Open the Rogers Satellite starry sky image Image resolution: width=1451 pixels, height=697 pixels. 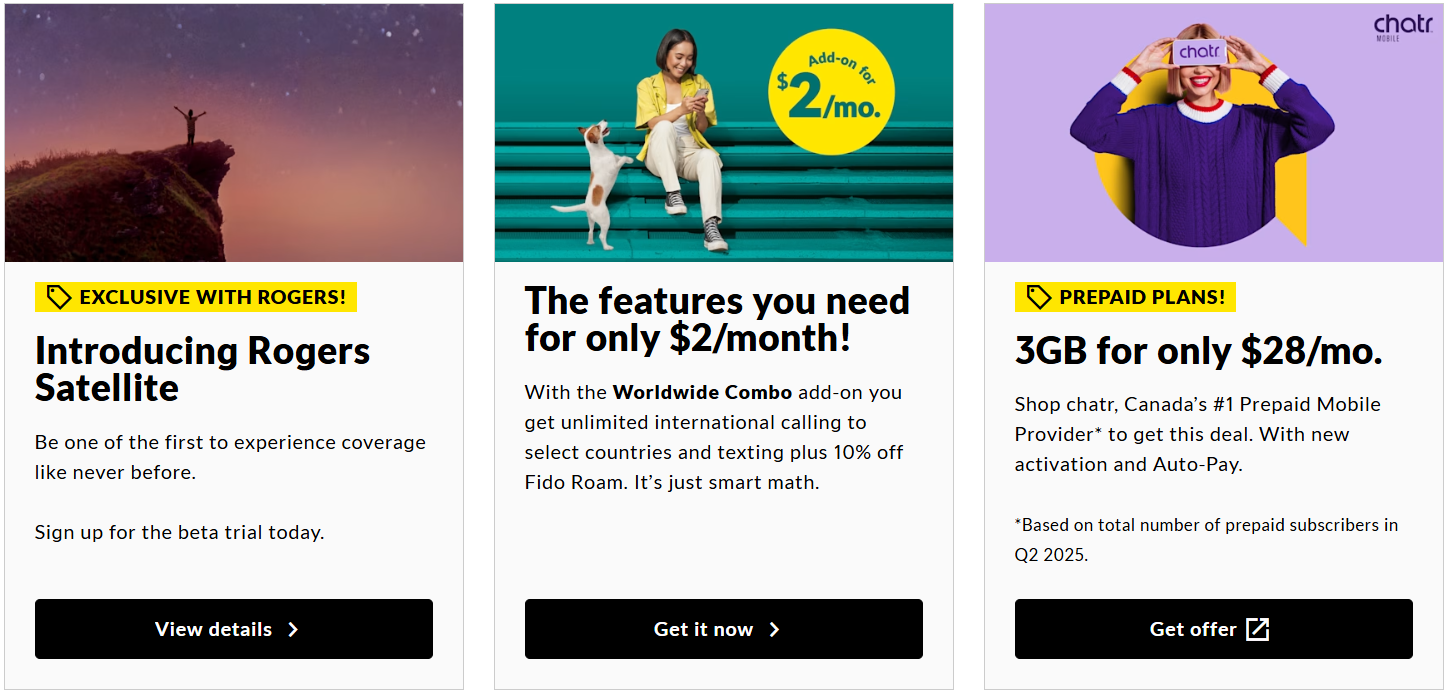click(x=234, y=133)
